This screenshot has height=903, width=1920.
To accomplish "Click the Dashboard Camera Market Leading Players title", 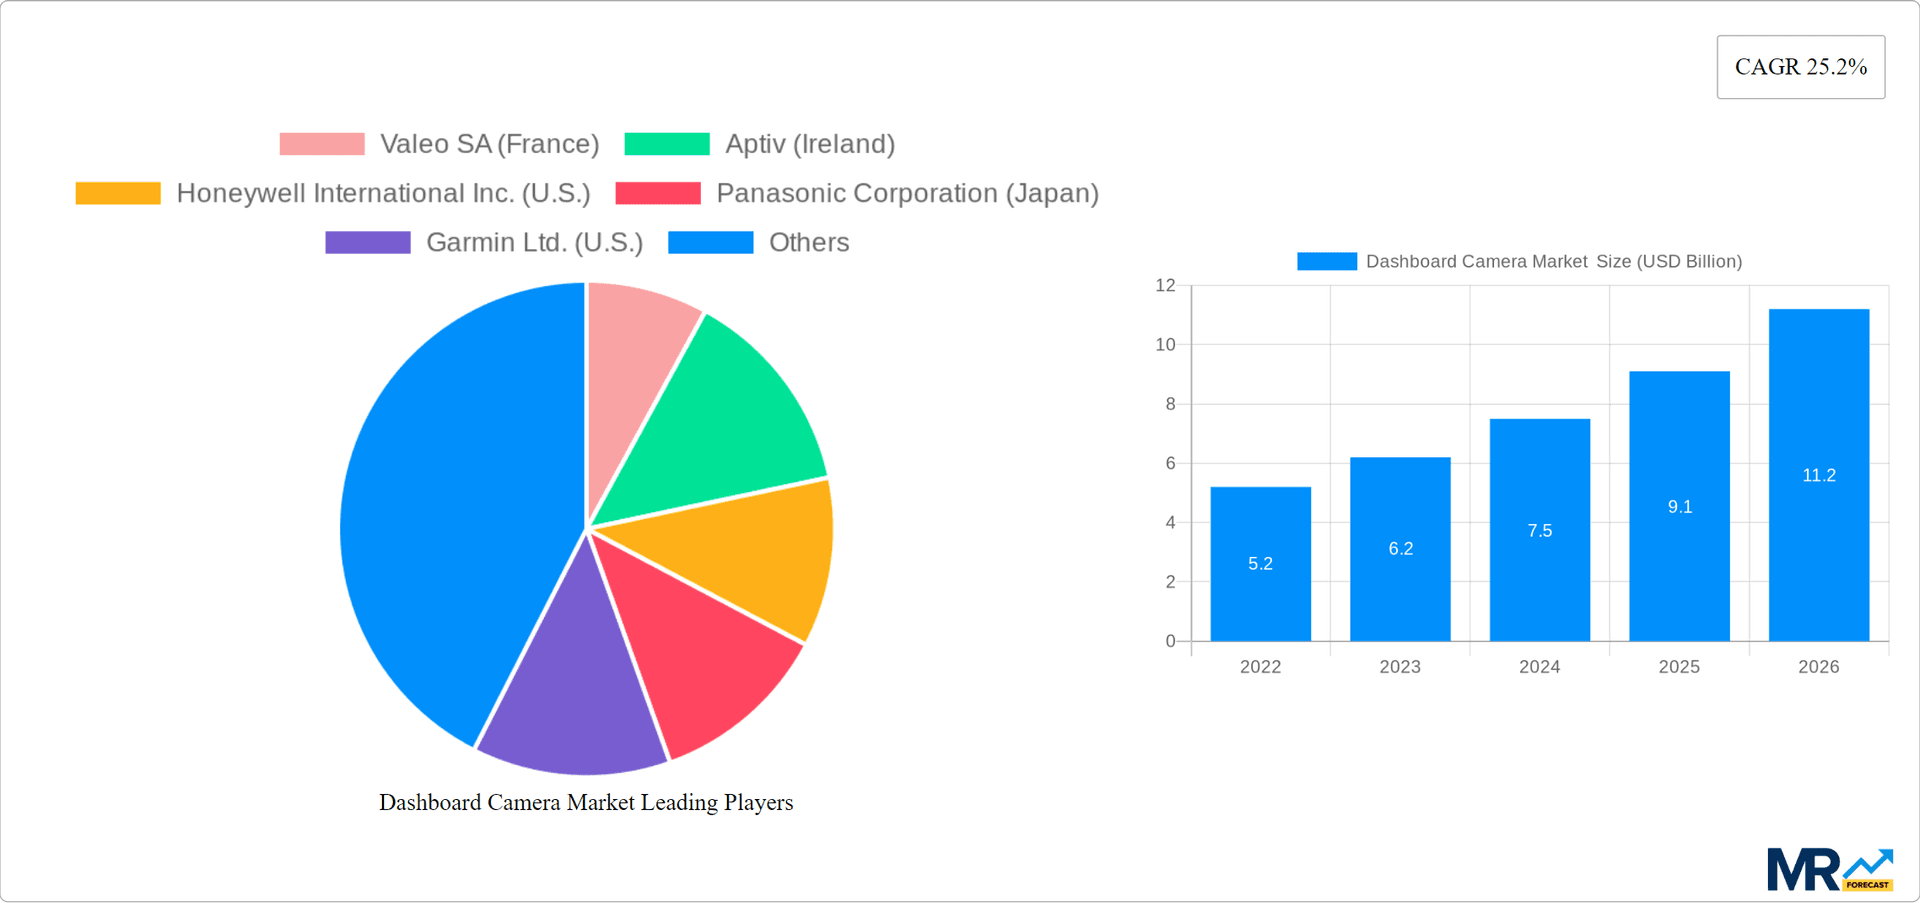I will click(x=585, y=802).
